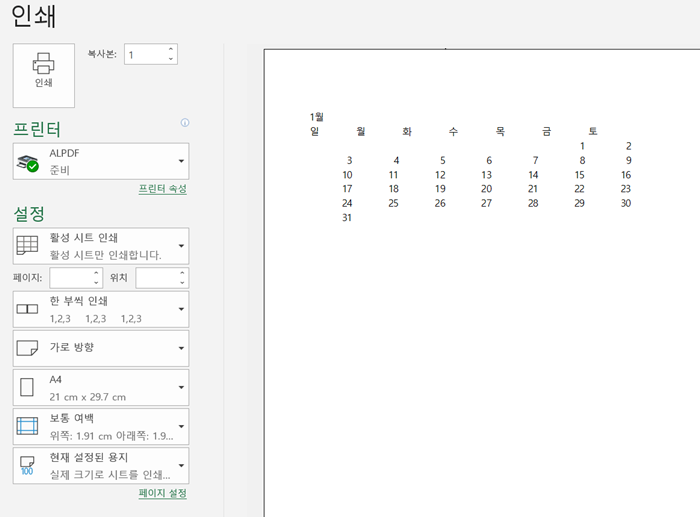Open 활성 시트 인쇄 dropdown
Screen dimensions: 700x517
point(101,246)
